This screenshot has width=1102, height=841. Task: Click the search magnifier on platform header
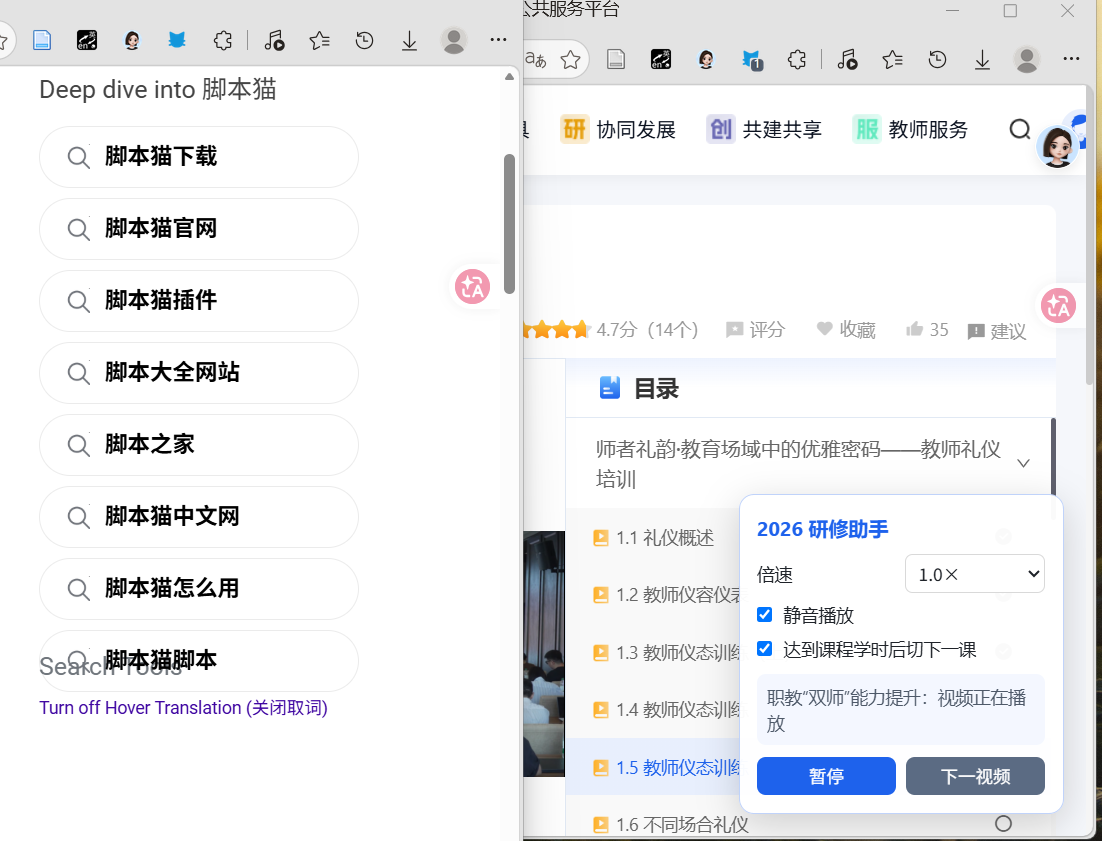[x=1019, y=129]
